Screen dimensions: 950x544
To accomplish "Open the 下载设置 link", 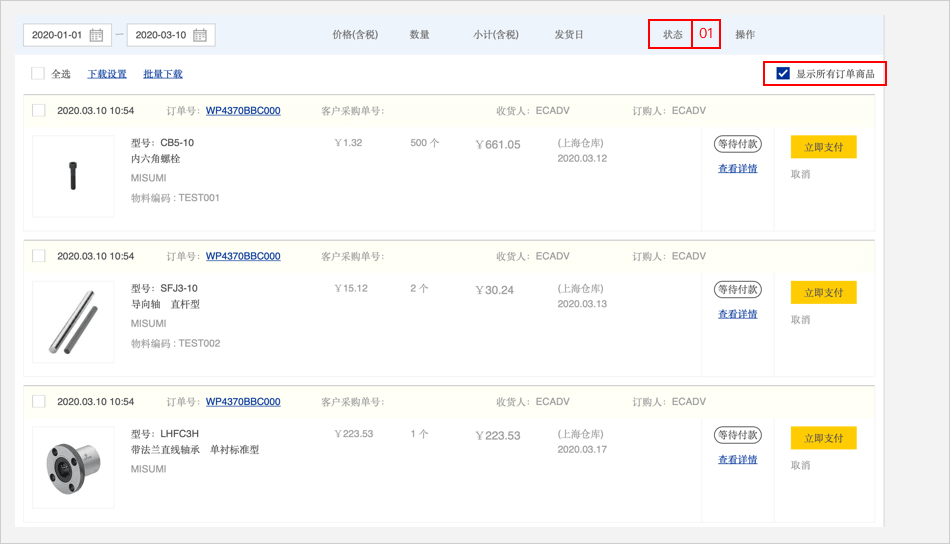I will [x=107, y=74].
